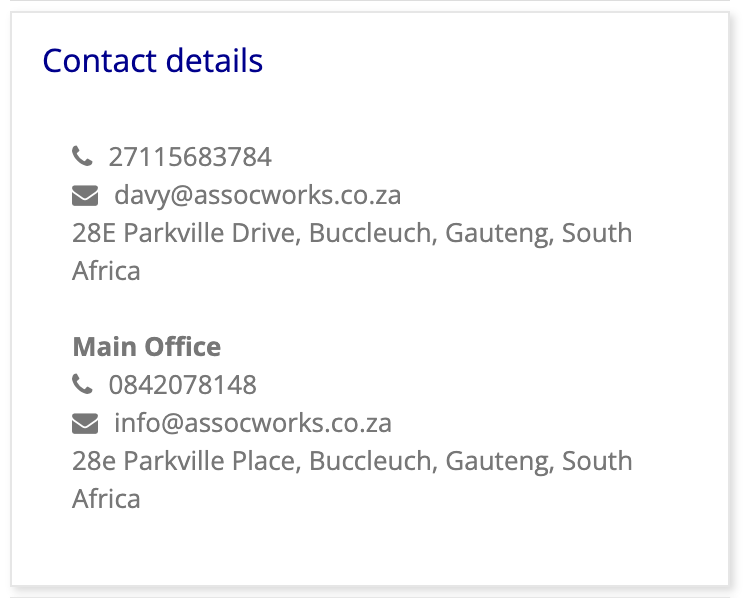Click the Contact details heading
This screenshot has width=744, height=598.
tap(153, 61)
